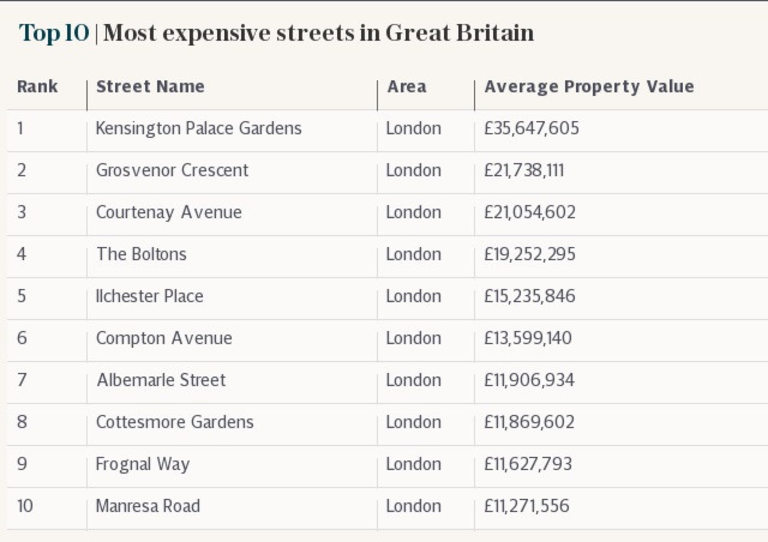768x542 pixels.
Task: Click the Cottesmore Gardens entry
Action: (175, 423)
